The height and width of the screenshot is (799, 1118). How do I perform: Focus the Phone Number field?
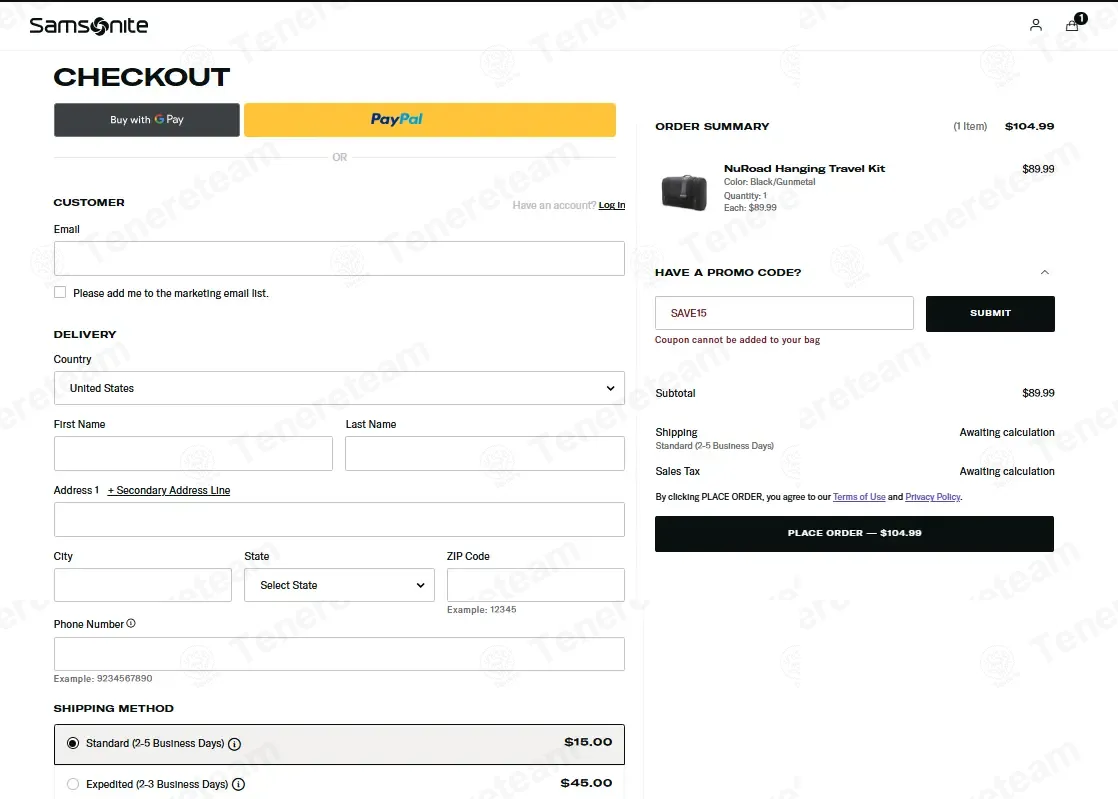pos(339,654)
